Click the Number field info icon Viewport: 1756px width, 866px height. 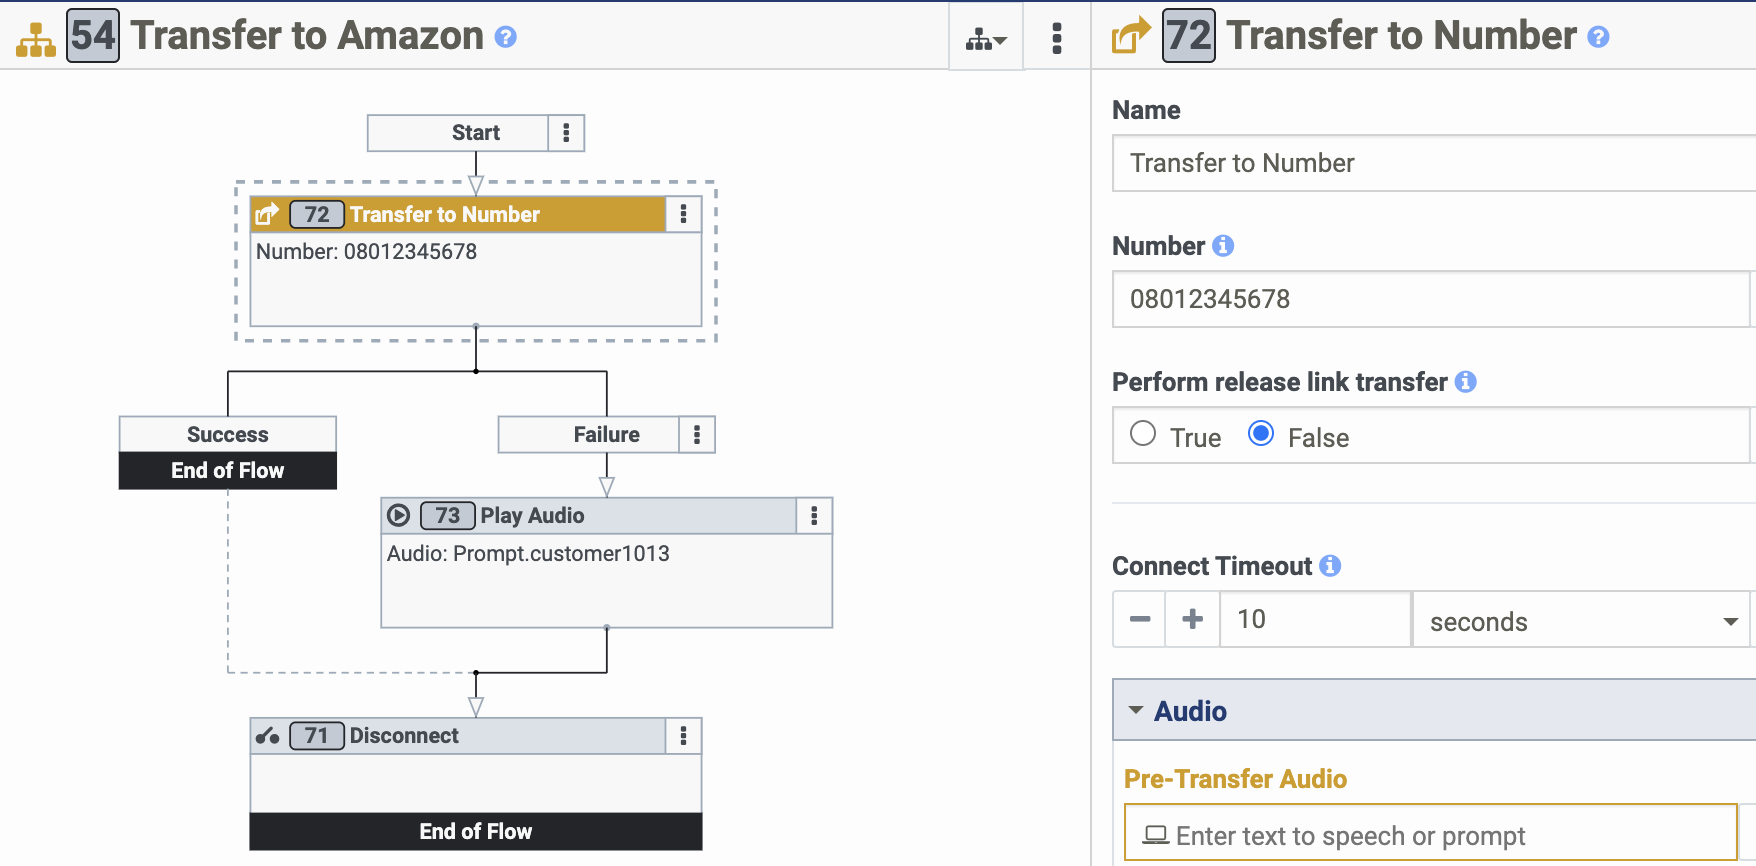(1223, 246)
